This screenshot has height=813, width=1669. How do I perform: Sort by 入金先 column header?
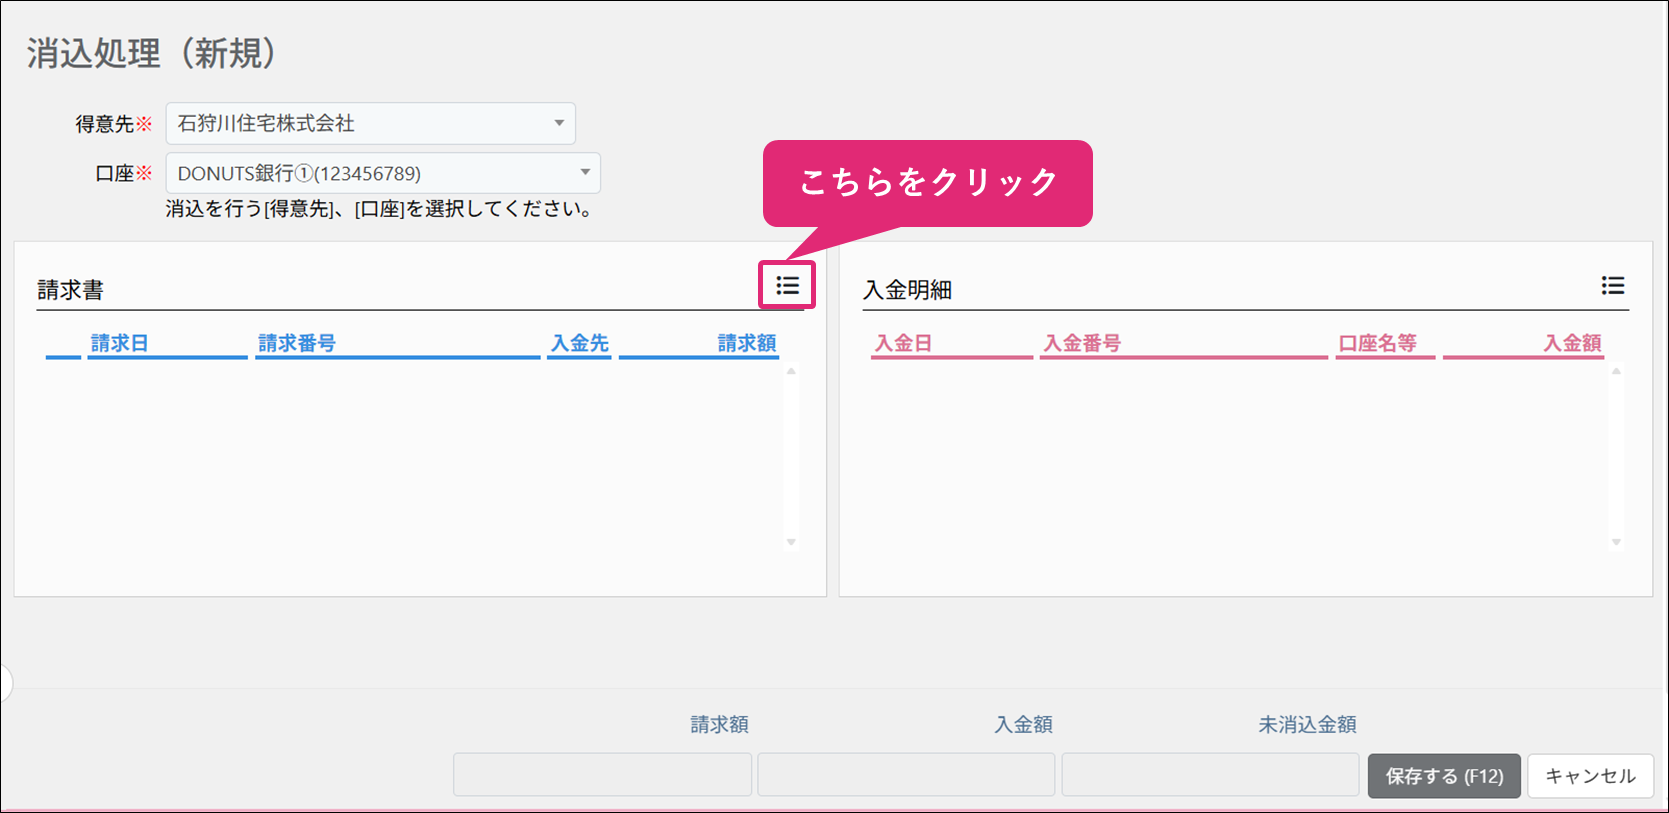point(580,343)
